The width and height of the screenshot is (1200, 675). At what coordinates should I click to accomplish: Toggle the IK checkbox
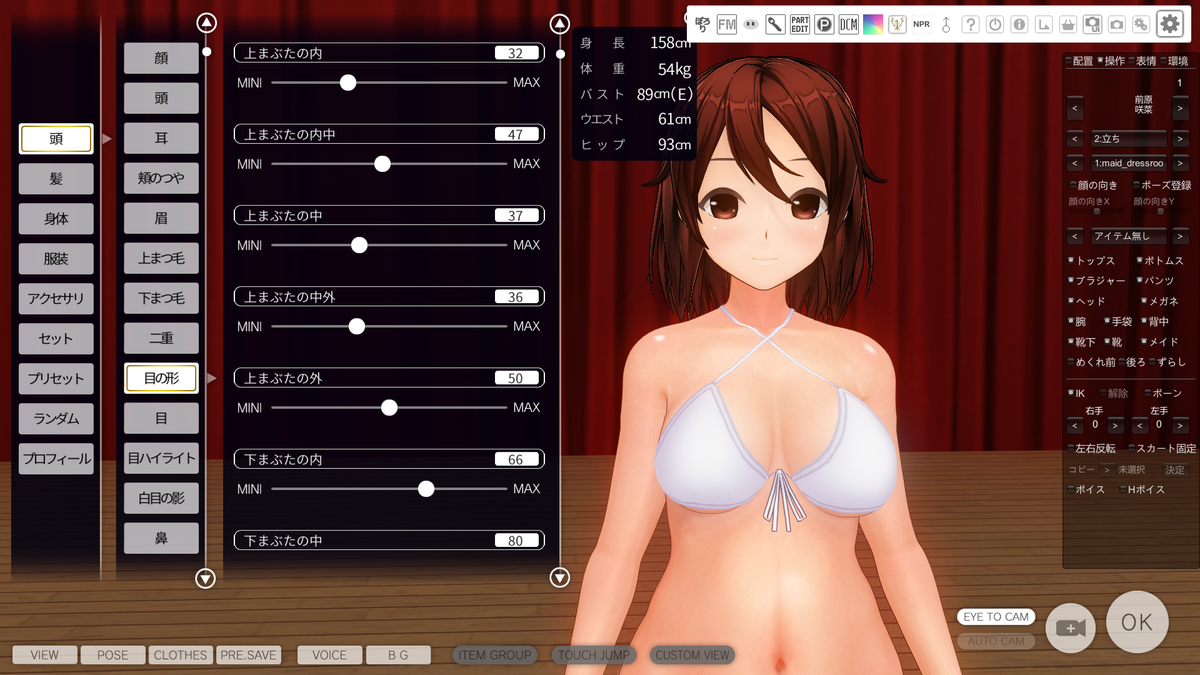(1071, 393)
